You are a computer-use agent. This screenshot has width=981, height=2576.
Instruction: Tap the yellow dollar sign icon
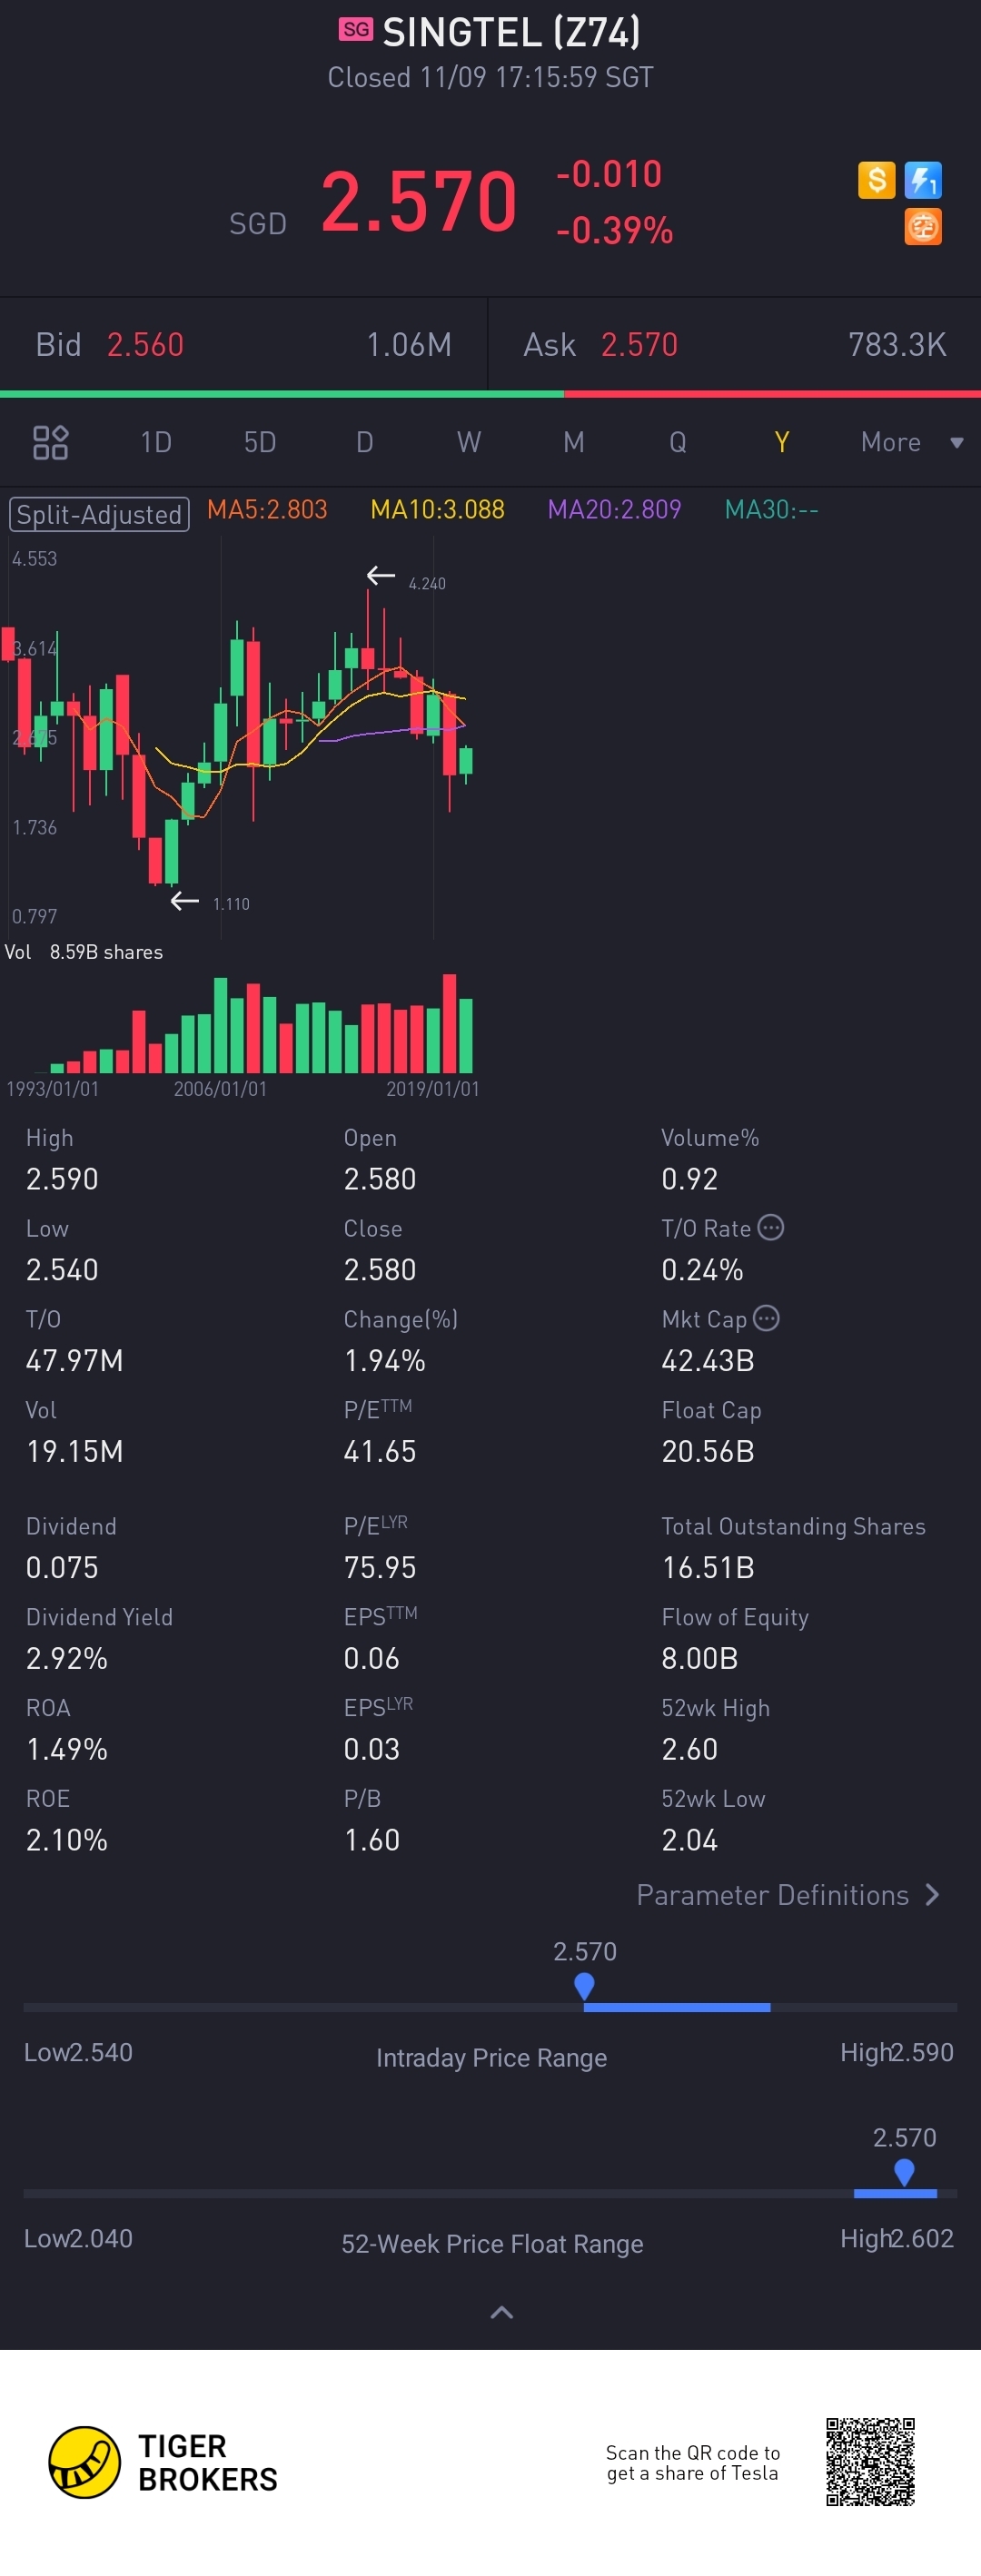point(876,180)
